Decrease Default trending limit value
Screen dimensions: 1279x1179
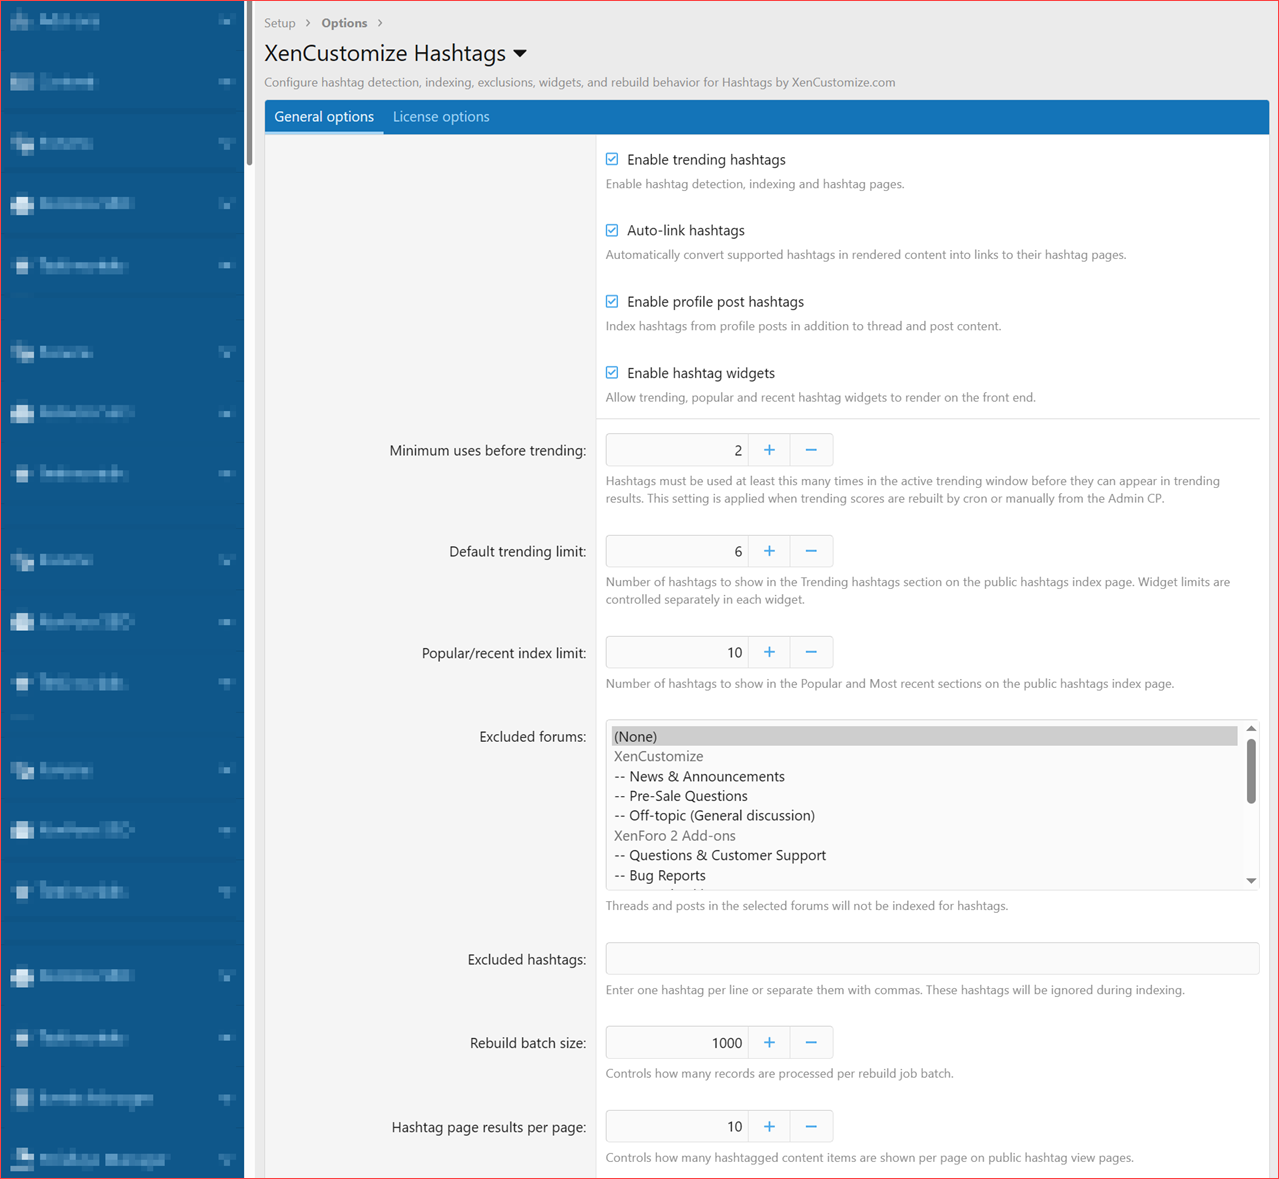click(811, 551)
